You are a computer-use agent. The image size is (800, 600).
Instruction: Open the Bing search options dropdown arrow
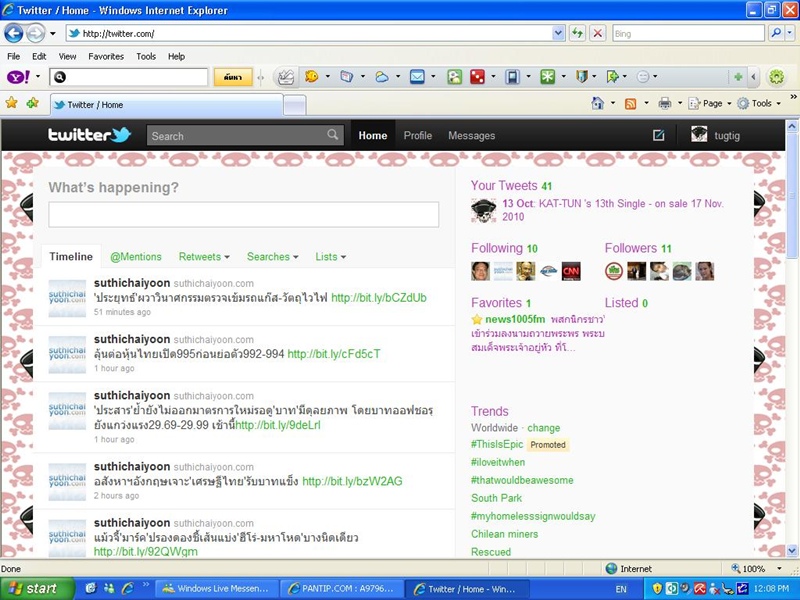[789, 34]
